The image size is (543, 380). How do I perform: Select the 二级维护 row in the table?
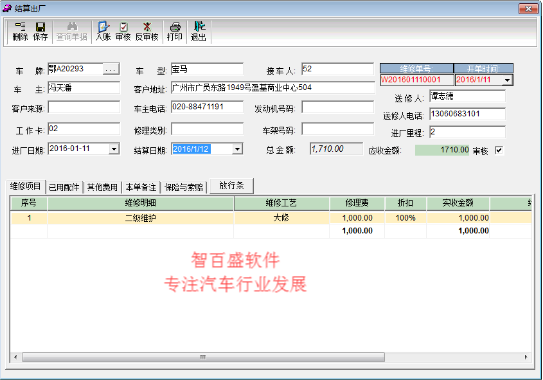pyautogui.click(x=270, y=218)
